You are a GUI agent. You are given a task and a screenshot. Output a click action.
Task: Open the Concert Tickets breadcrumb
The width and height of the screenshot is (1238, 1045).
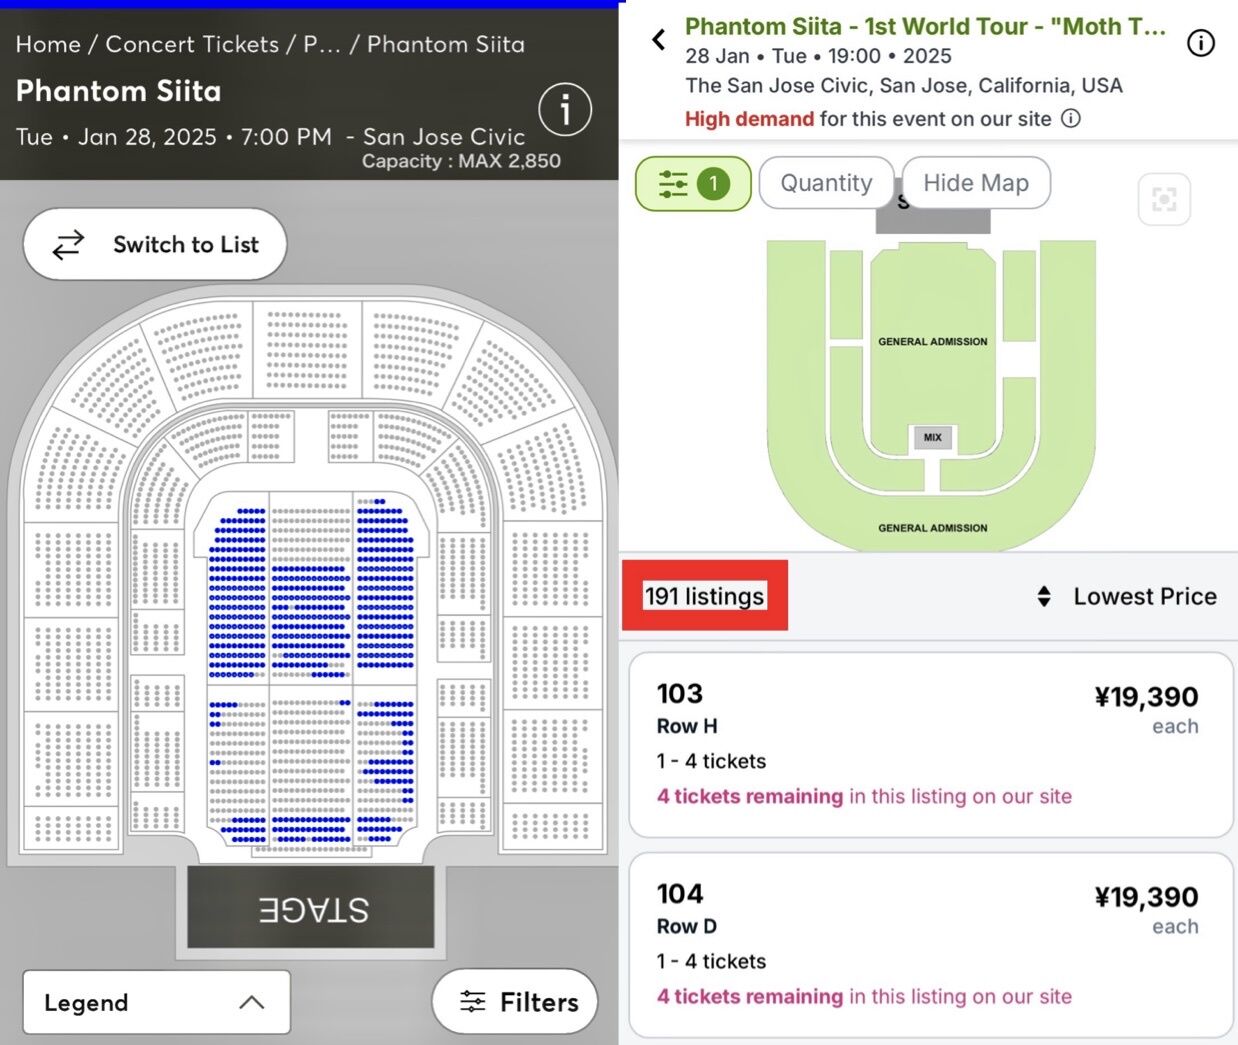pyautogui.click(x=192, y=44)
